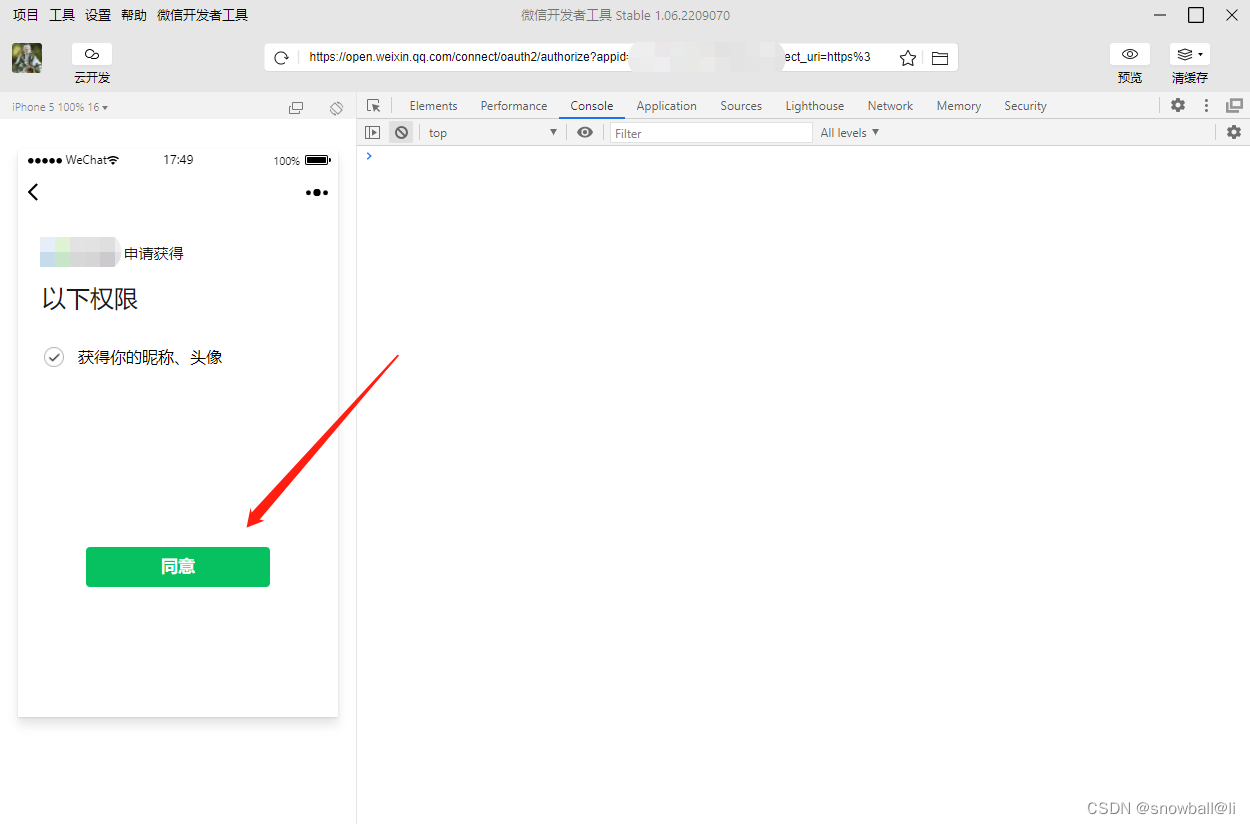Switch to the Network tab

click(x=890, y=106)
